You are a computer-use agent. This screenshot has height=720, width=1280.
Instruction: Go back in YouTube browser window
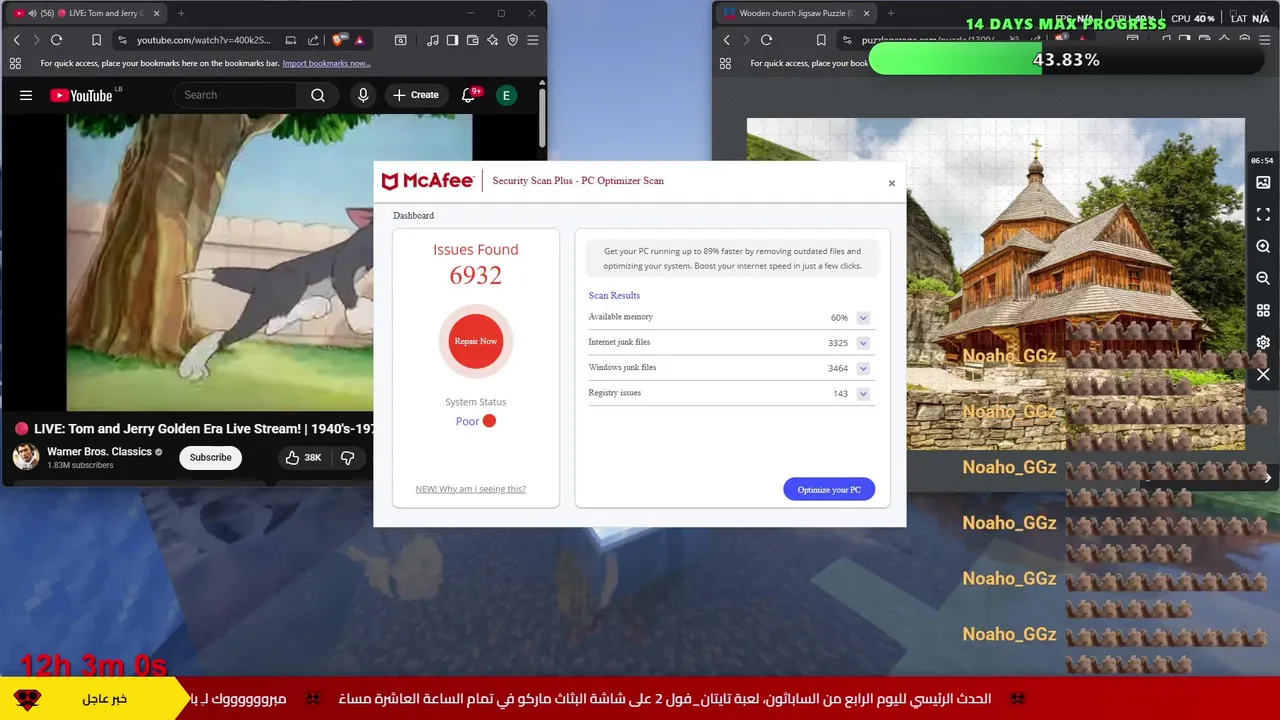(x=16, y=40)
